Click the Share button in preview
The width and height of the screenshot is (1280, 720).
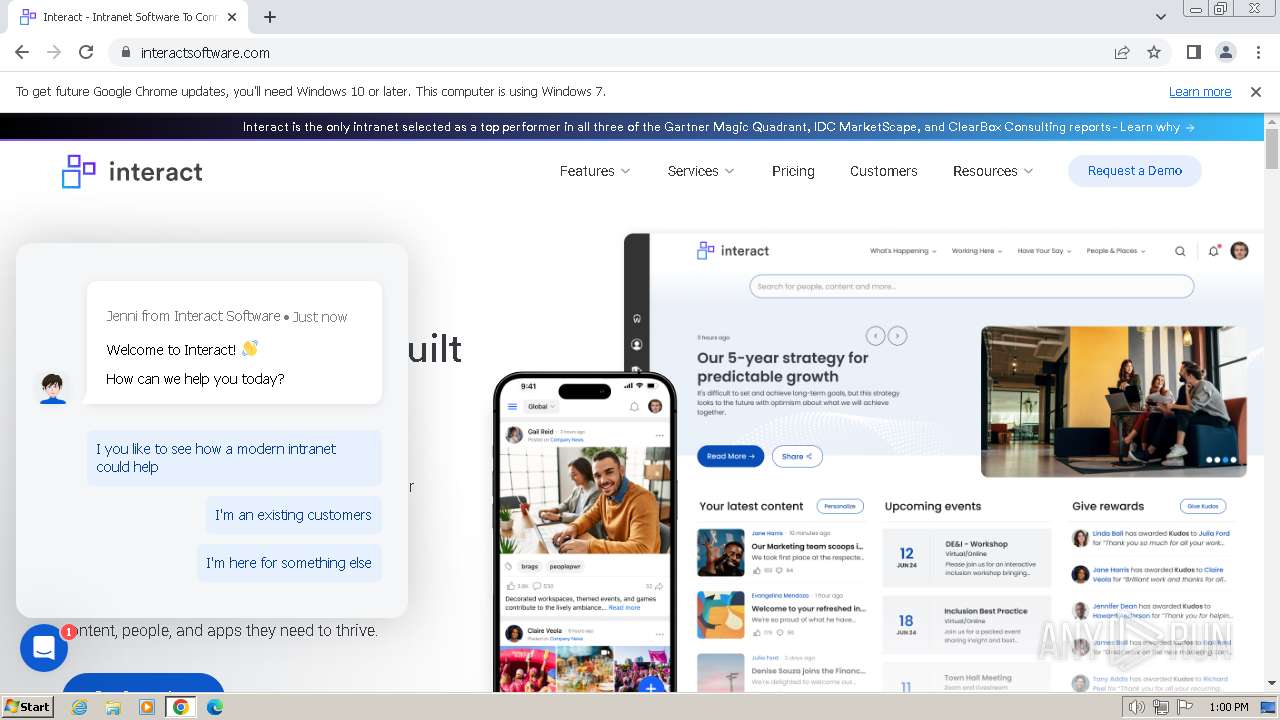click(797, 456)
